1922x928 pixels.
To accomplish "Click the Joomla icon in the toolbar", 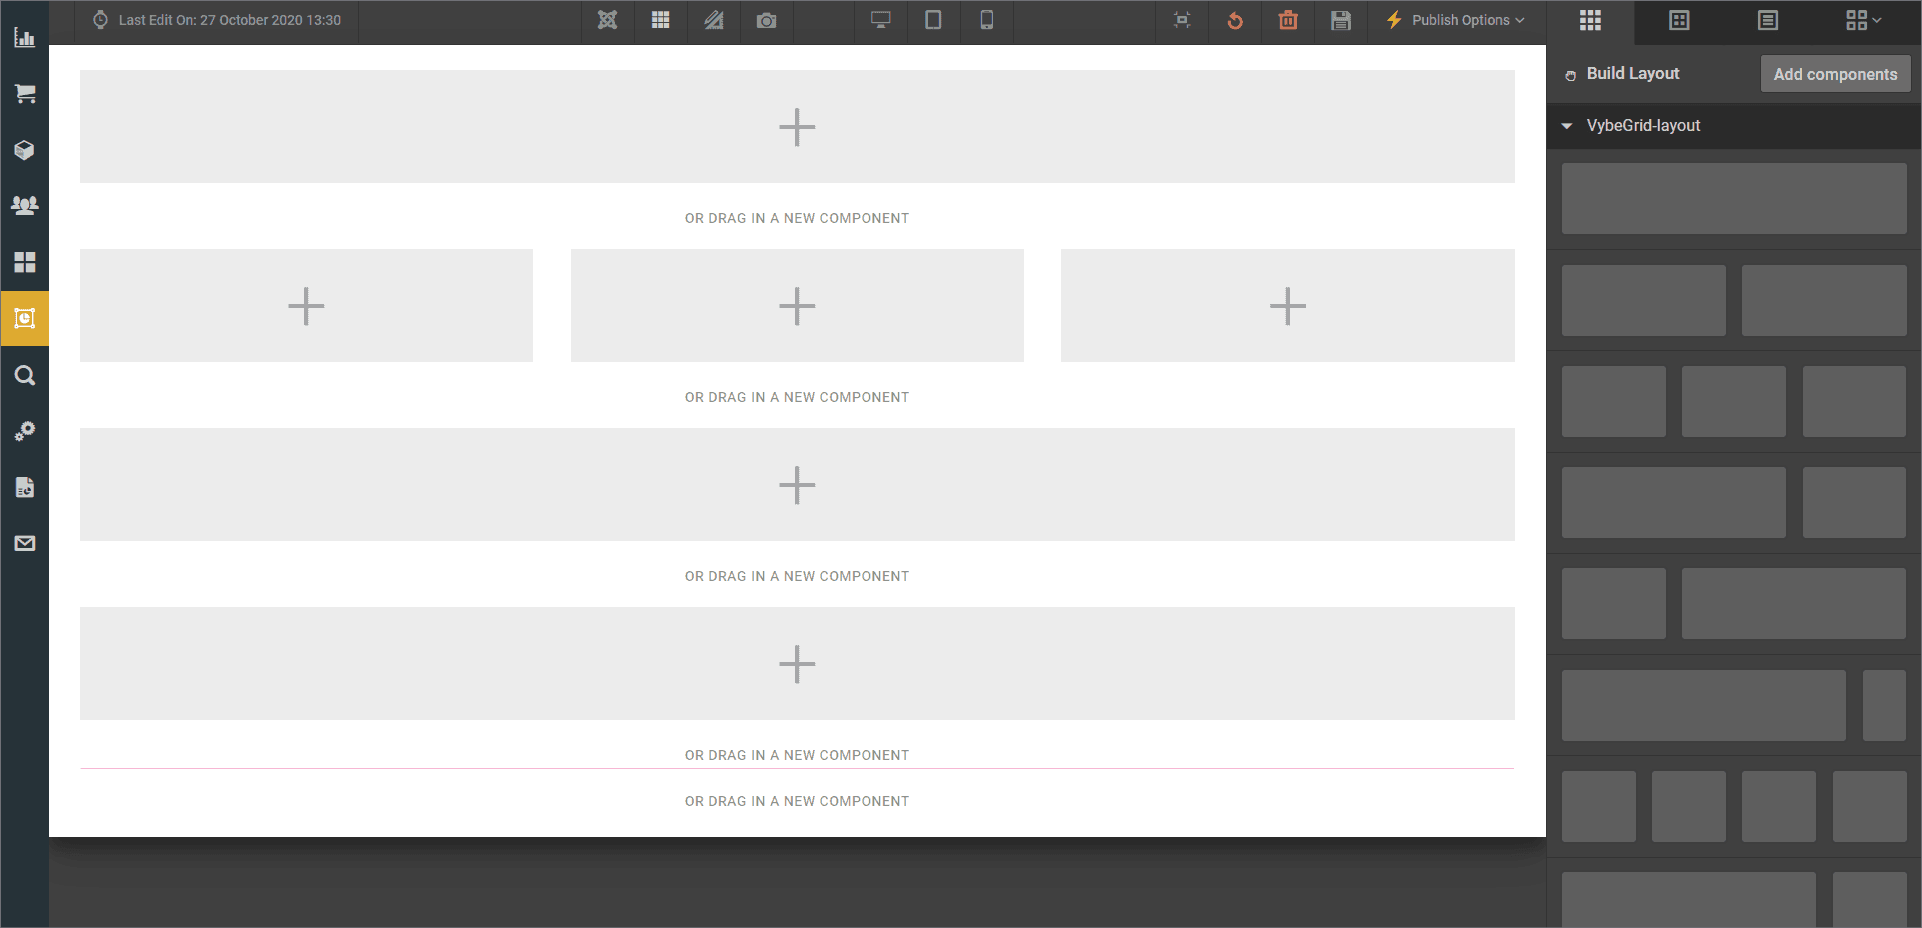I will pyautogui.click(x=607, y=20).
